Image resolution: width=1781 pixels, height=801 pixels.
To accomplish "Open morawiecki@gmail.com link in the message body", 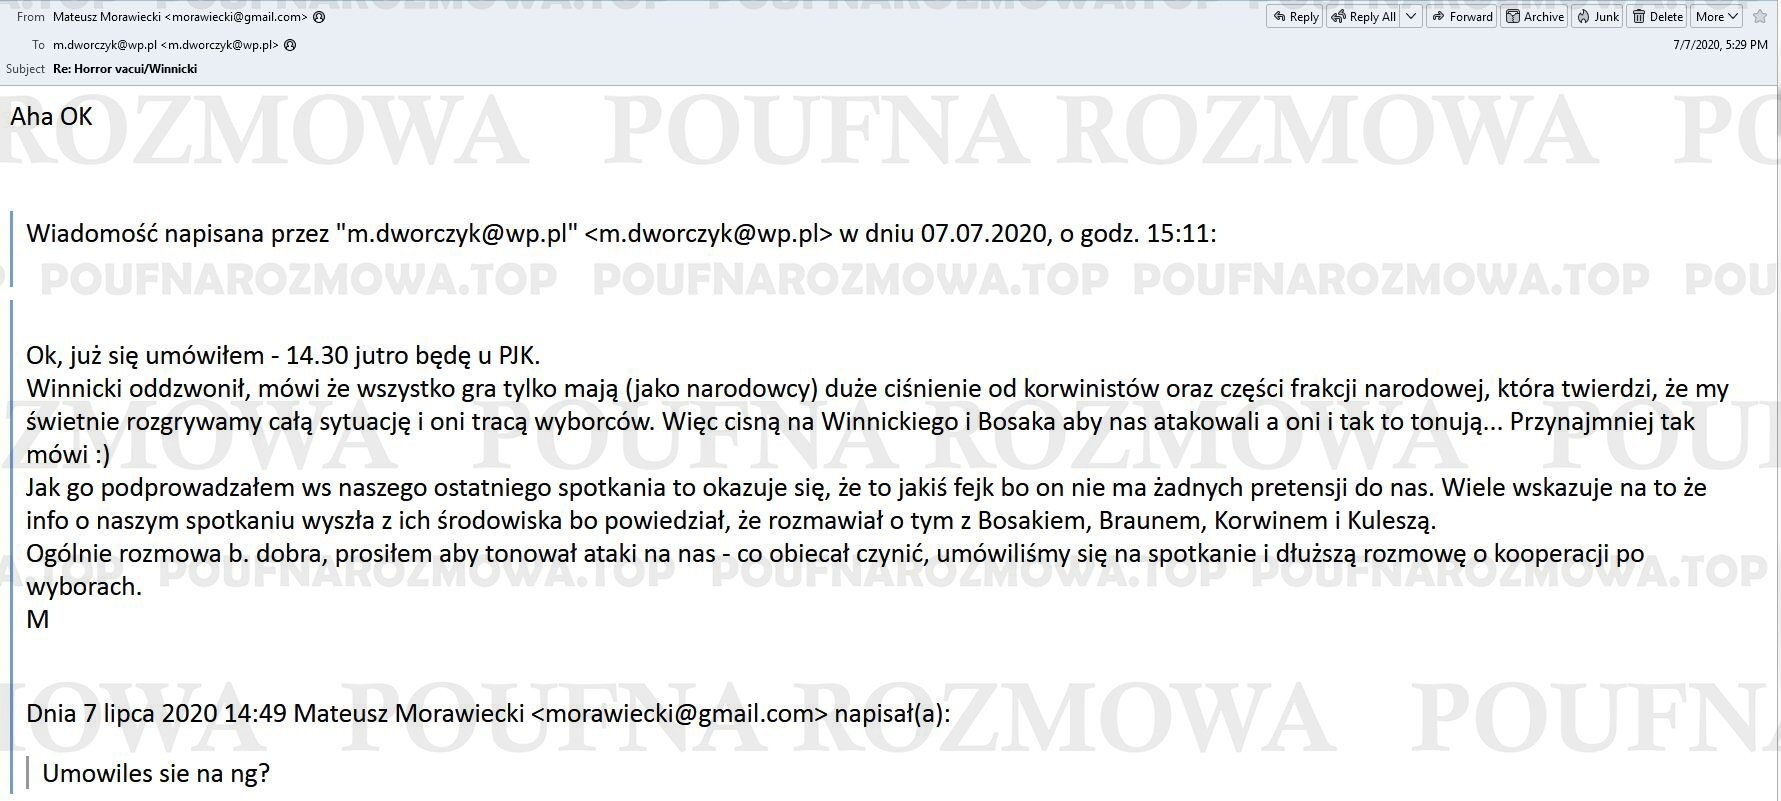I will pyautogui.click(x=679, y=714).
